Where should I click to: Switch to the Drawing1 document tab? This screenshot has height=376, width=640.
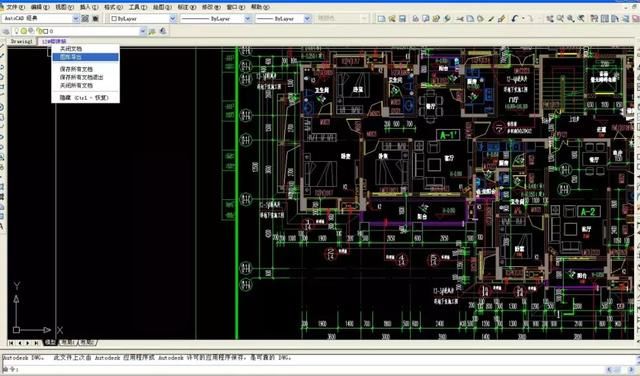tap(21, 41)
